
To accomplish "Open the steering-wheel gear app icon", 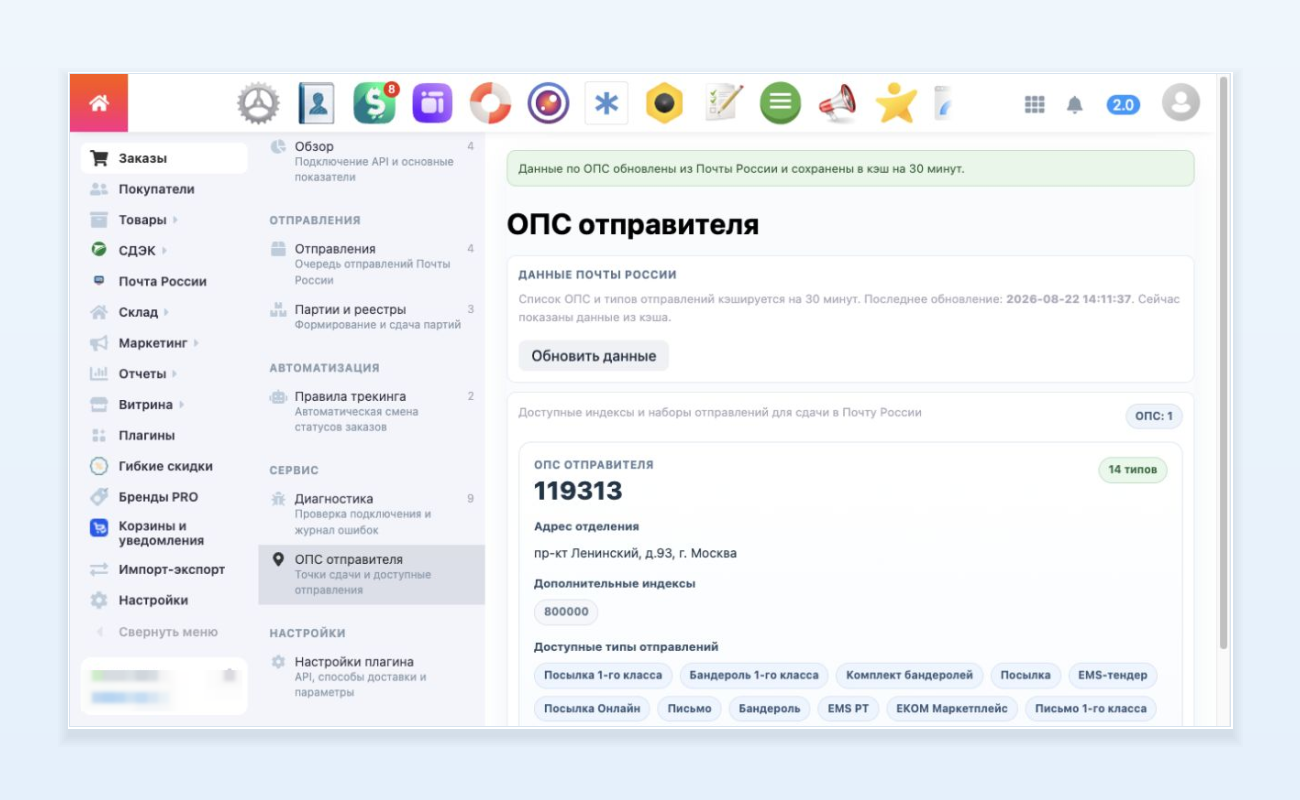I will coord(258,103).
